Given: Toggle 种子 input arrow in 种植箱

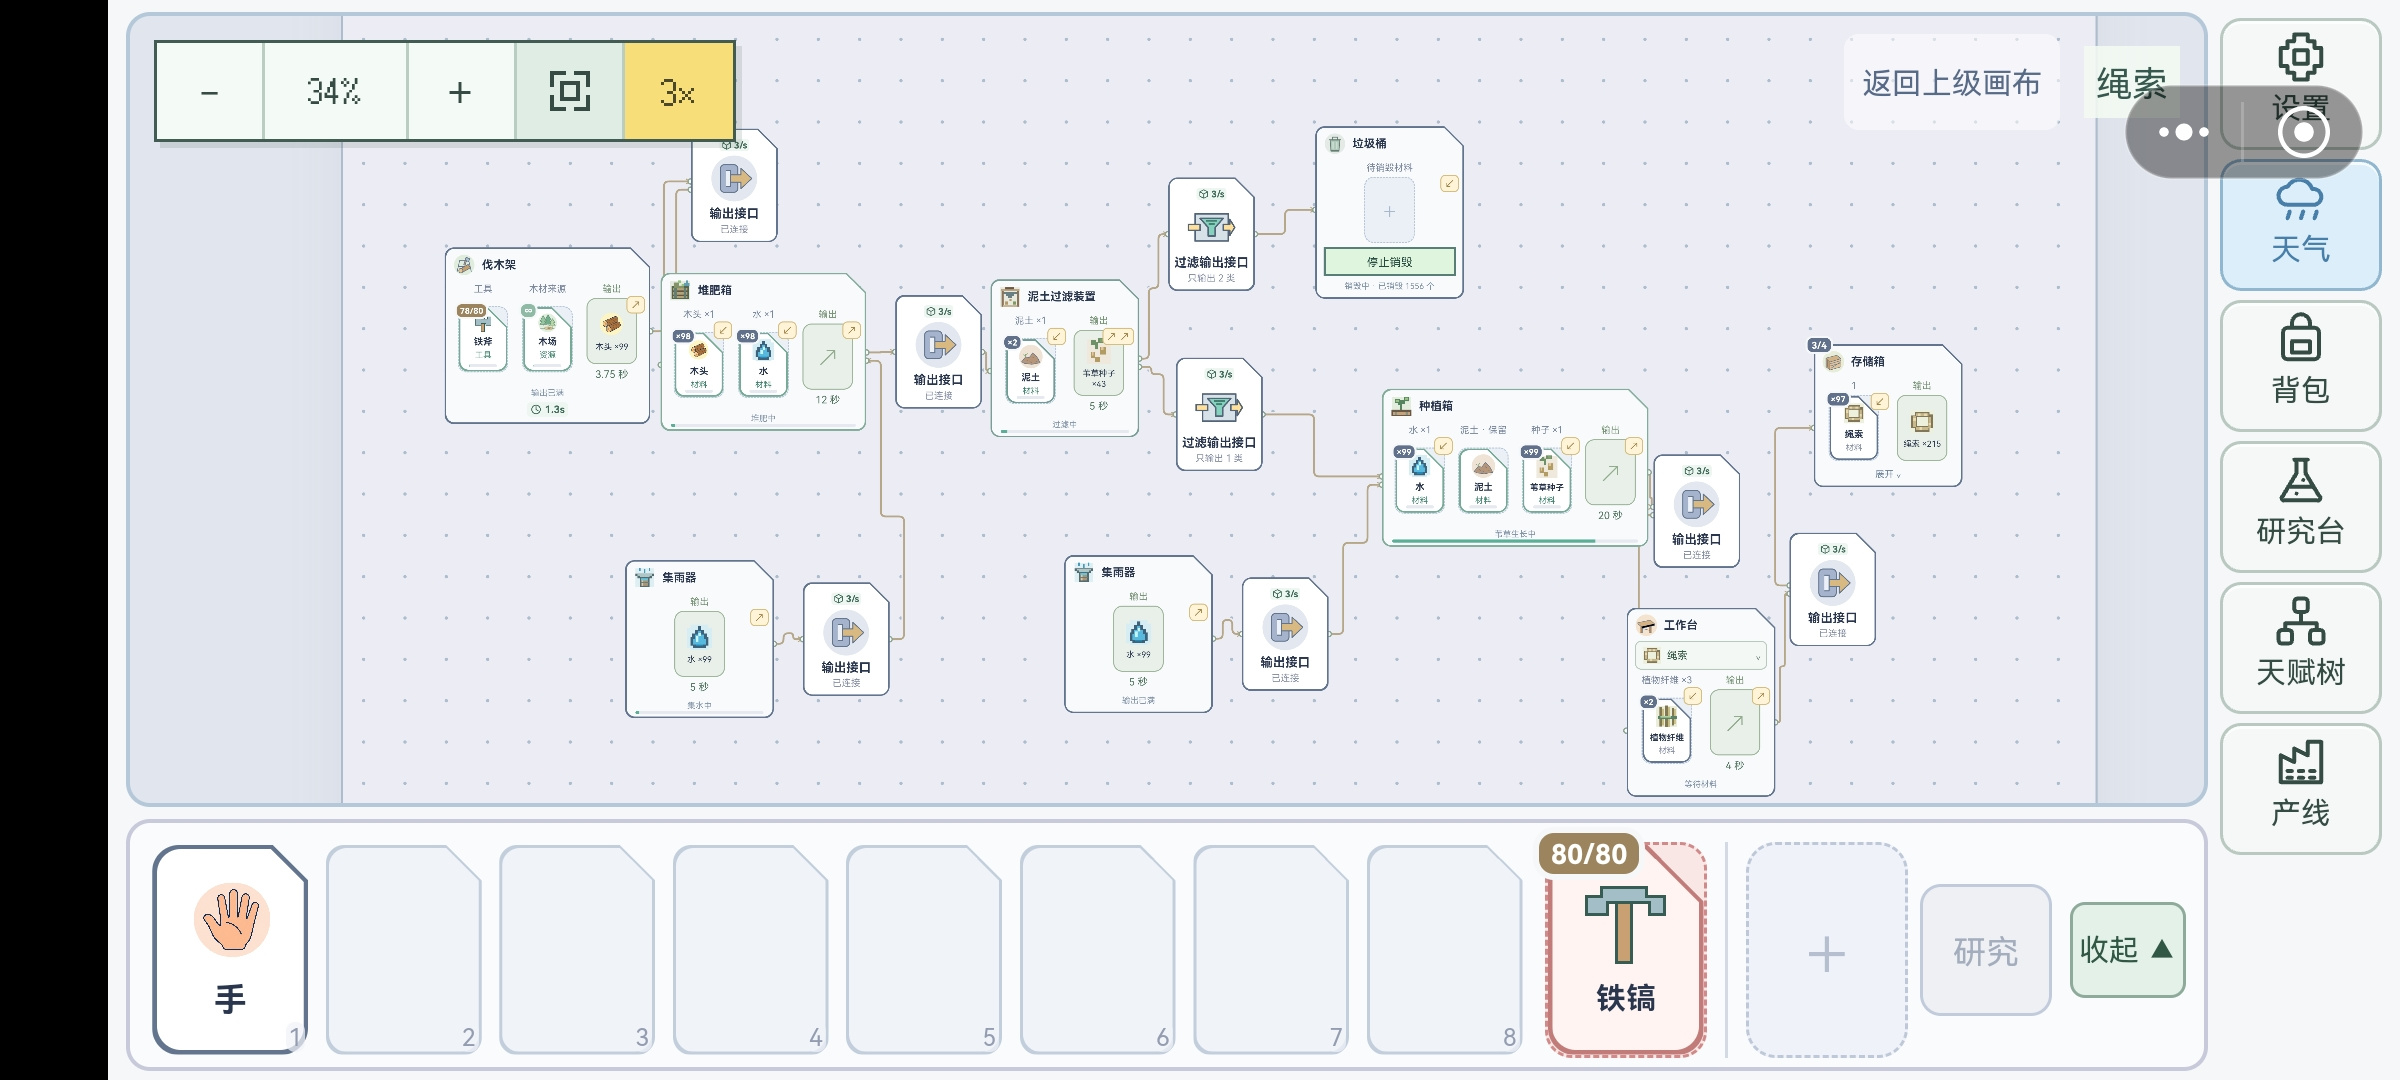Looking at the screenshot, I should click(x=1570, y=446).
